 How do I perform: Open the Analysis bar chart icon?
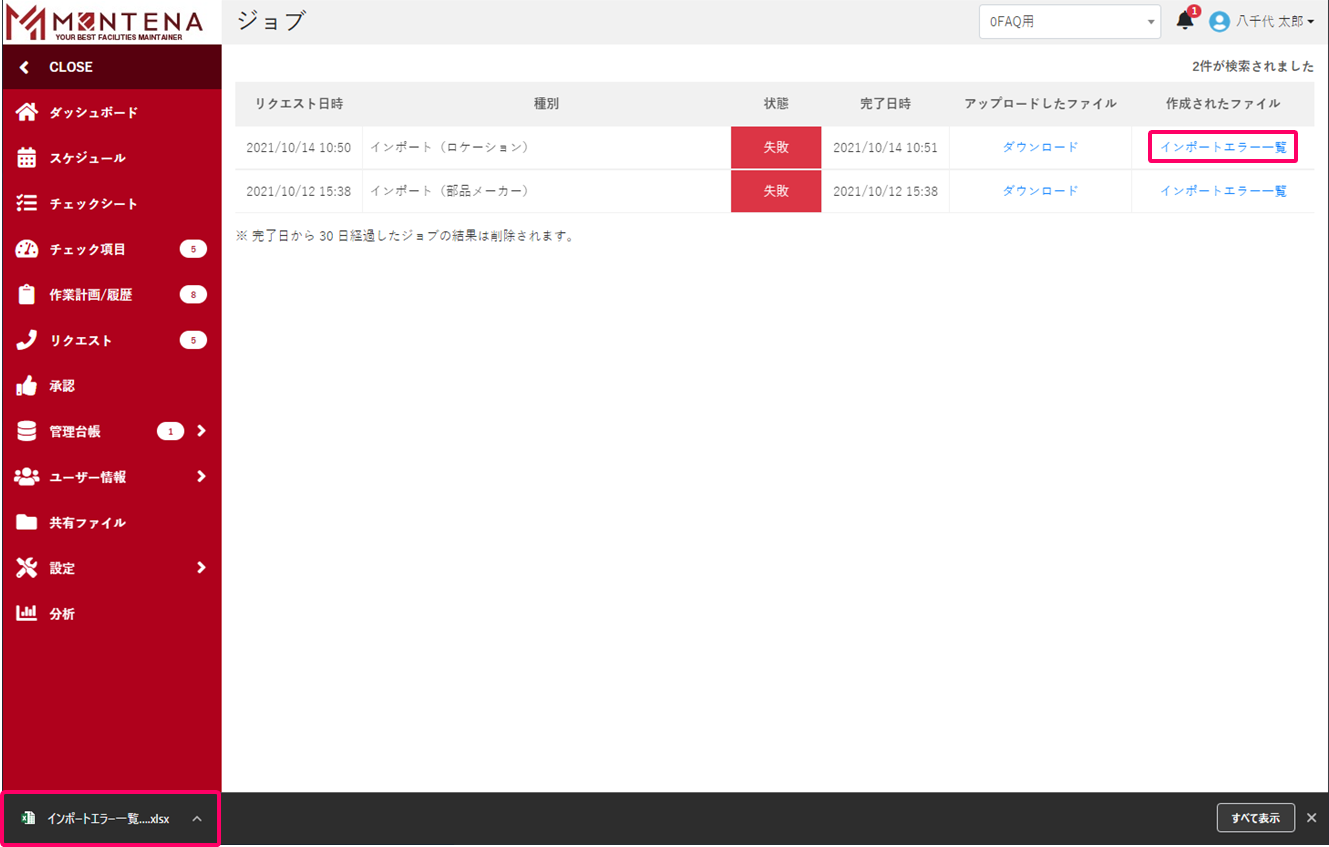coord(27,613)
